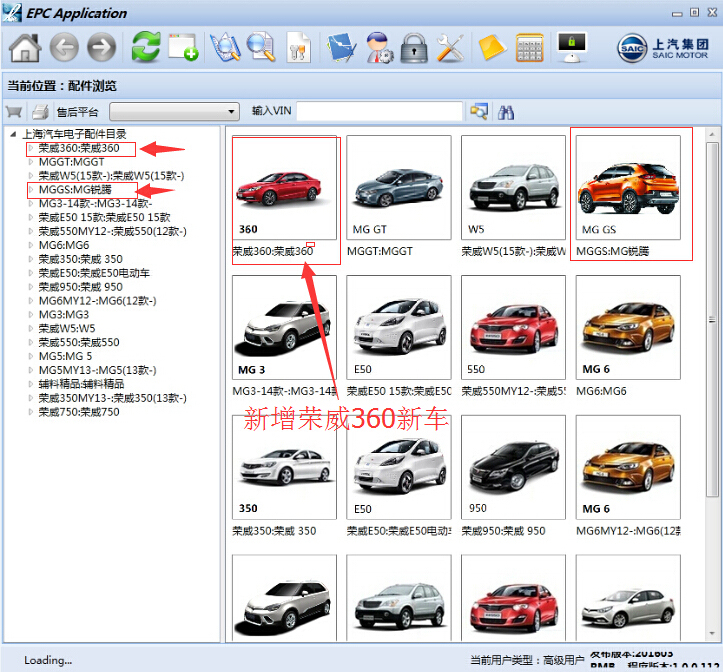Open the MG 6 thumbnail labeled MG6:MG6
Viewport: 723px width, 672px height.
pyautogui.click(x=628, y=327)
